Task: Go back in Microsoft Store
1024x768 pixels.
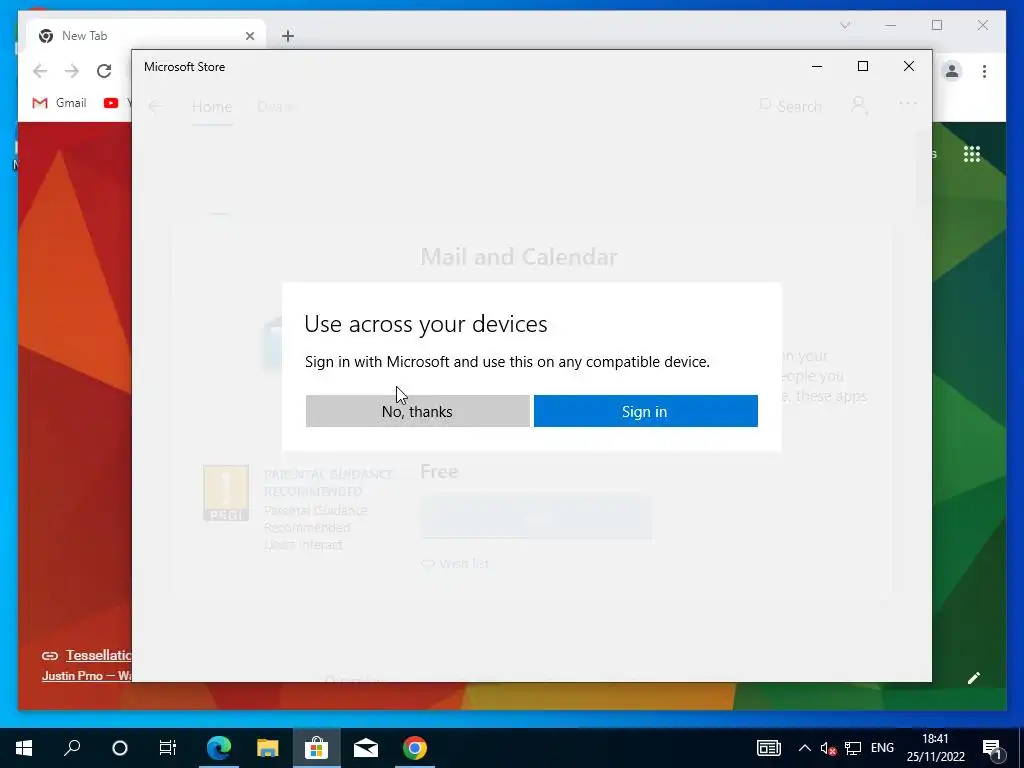Action: tap(155, 106)
